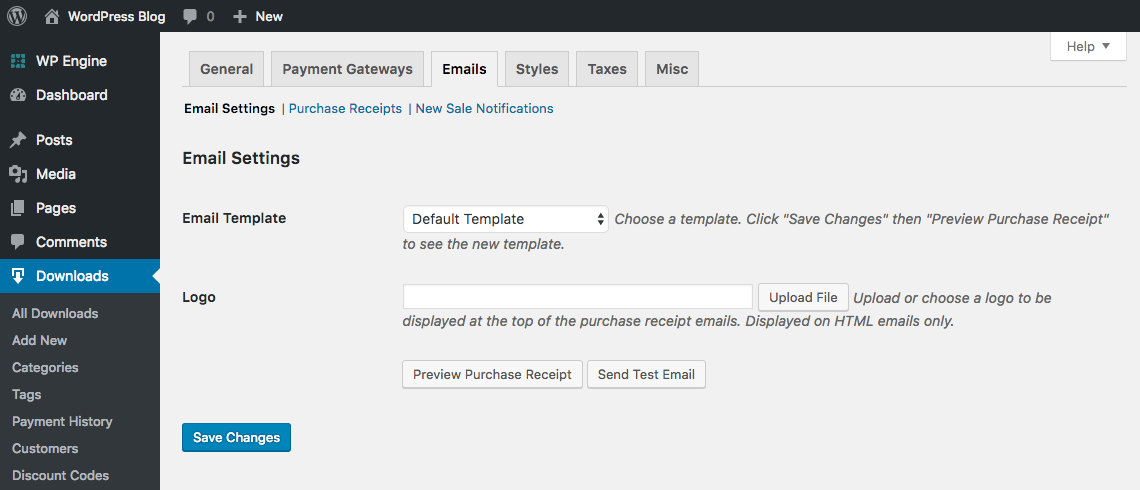Open the Taxes tab
The image size is (1140, 490).
607,69
